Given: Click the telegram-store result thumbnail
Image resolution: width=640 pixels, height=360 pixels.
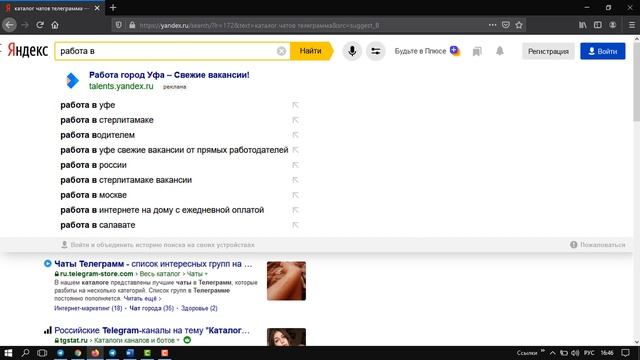Looking at the screenshot, I should point(286,281).
